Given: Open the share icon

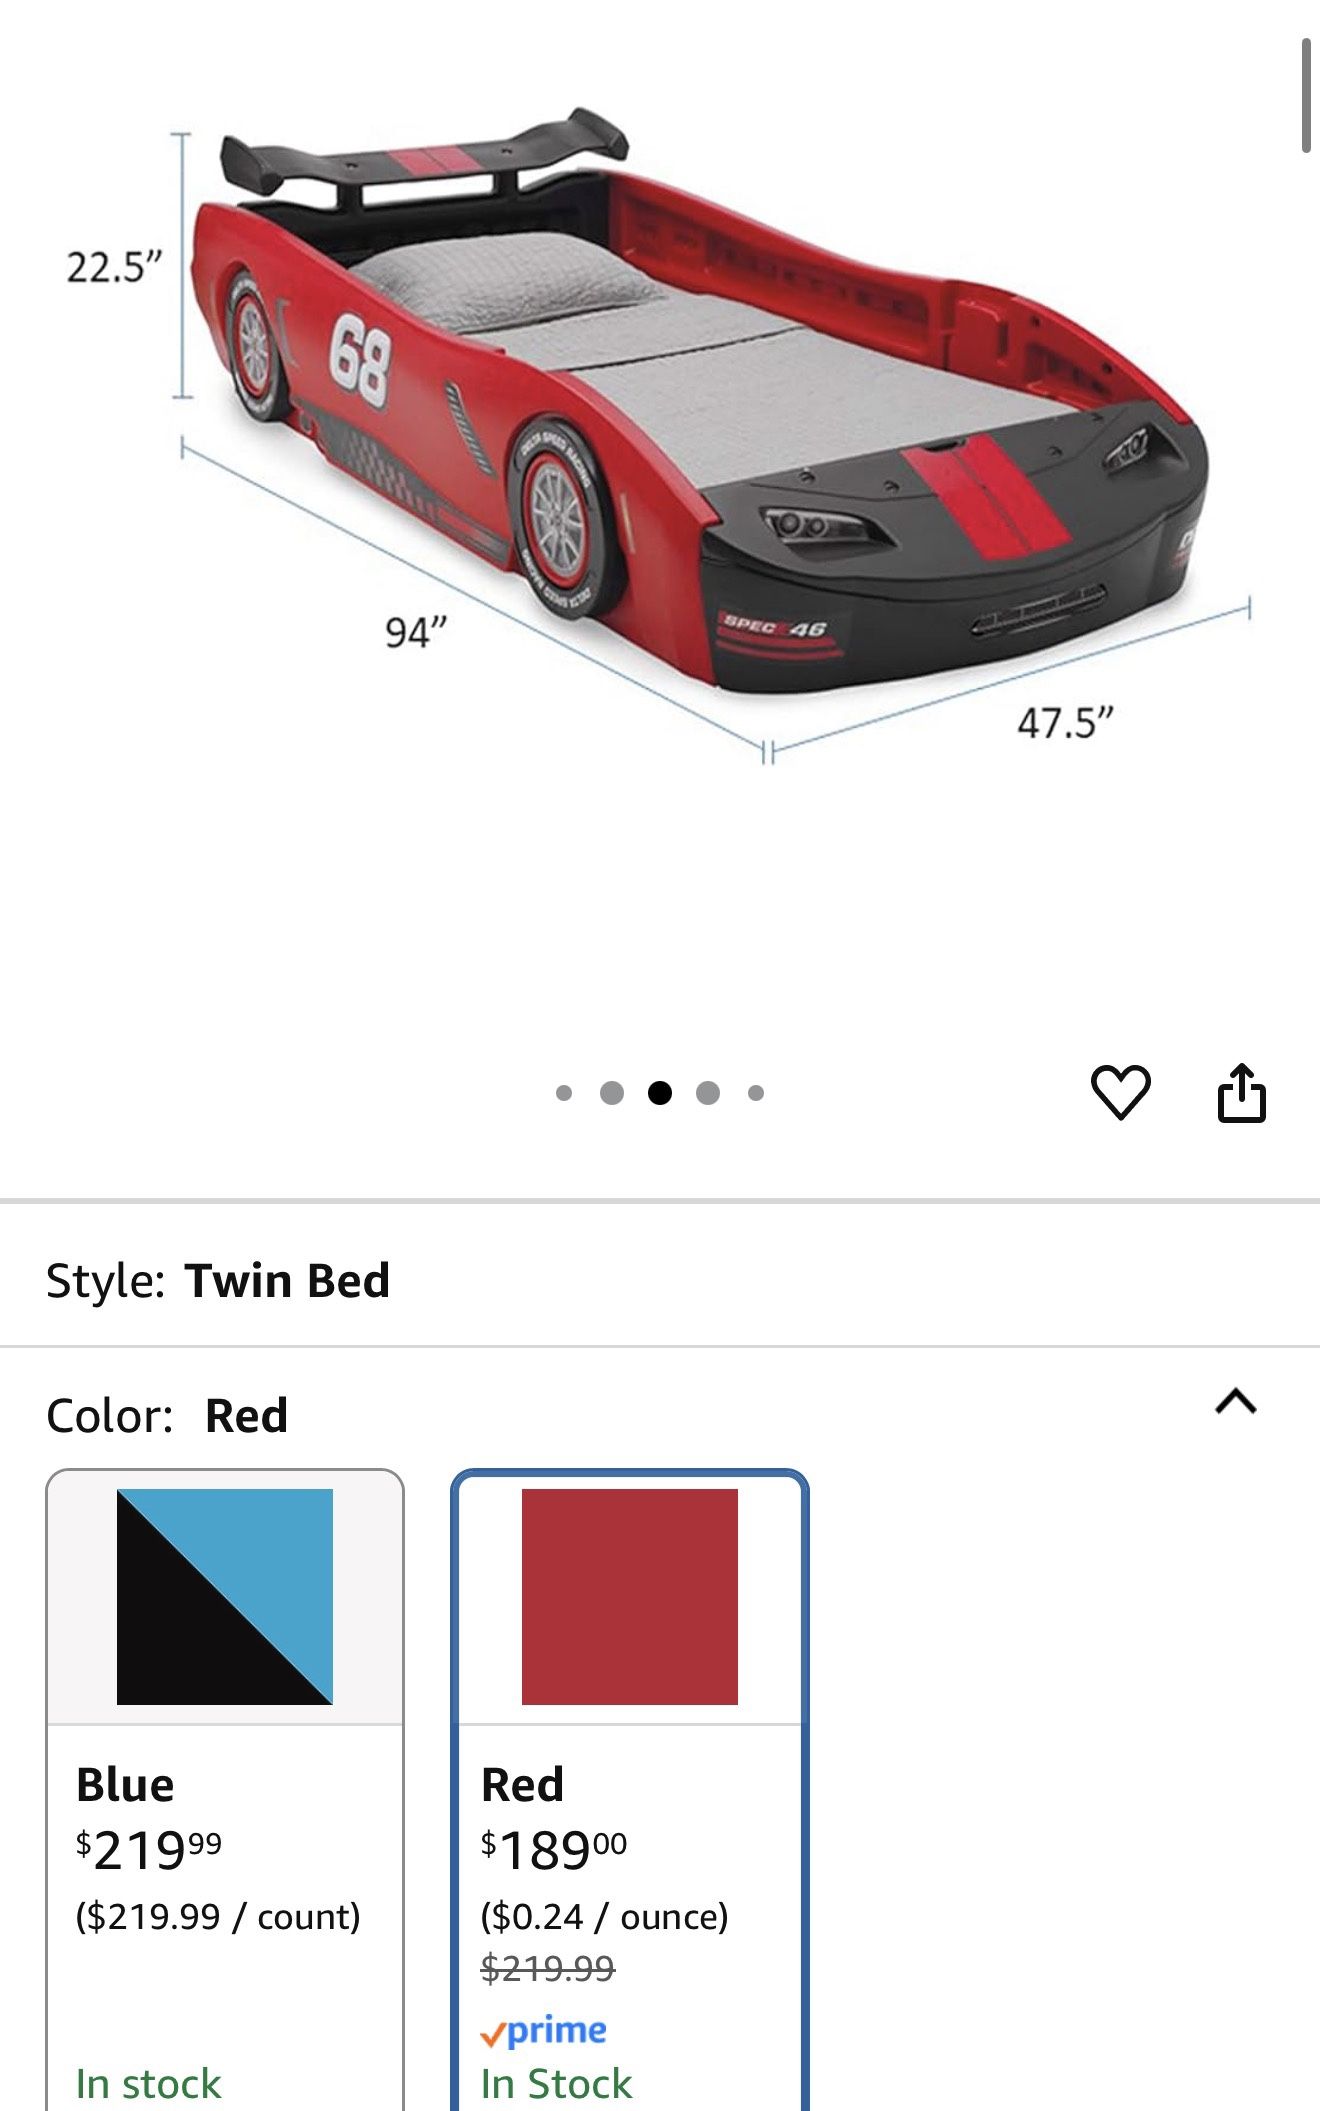Looking at the screenshot, I should coord(1242,1092).
